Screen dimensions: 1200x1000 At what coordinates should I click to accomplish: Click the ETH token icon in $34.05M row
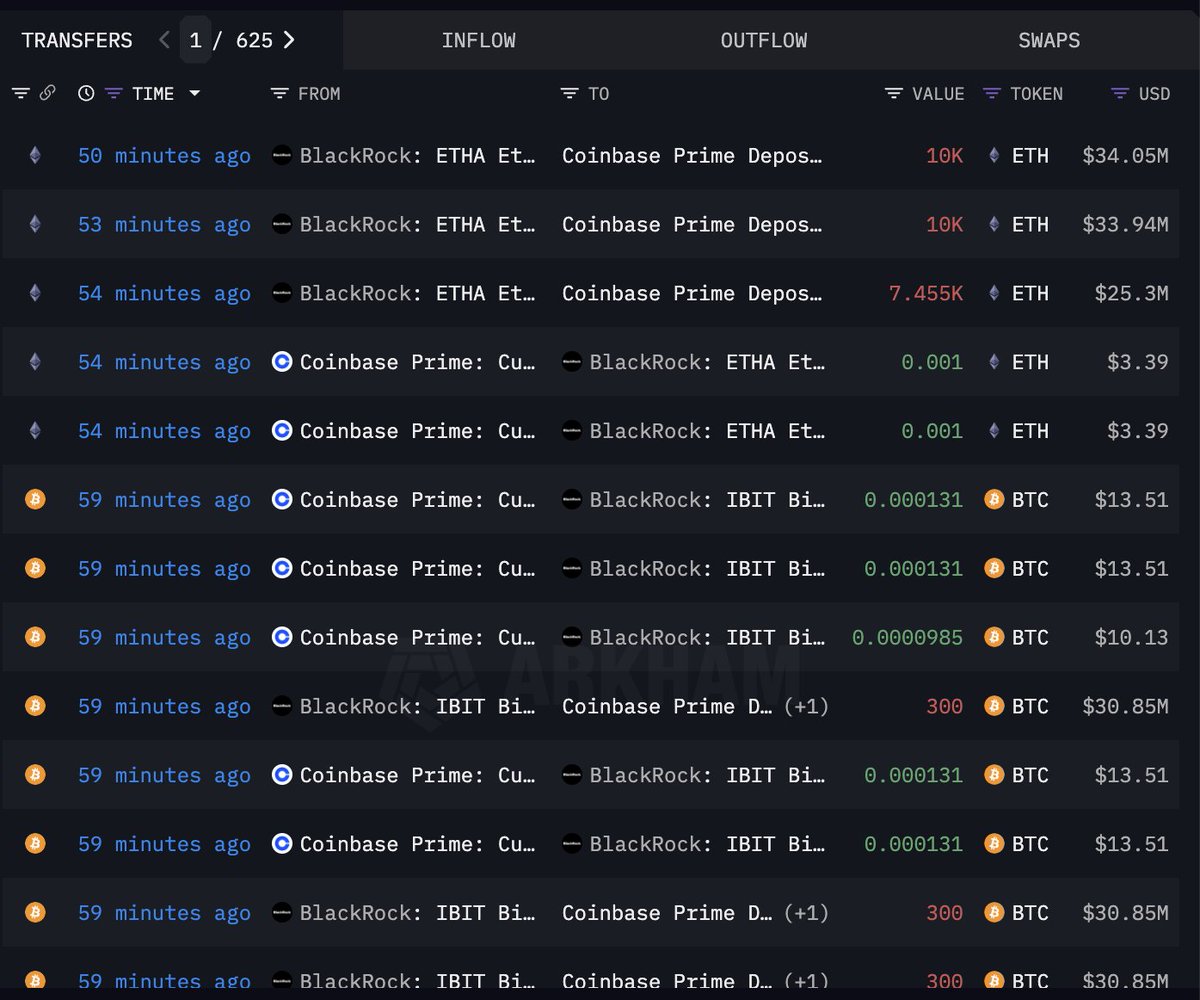click(x=994, y=156)
